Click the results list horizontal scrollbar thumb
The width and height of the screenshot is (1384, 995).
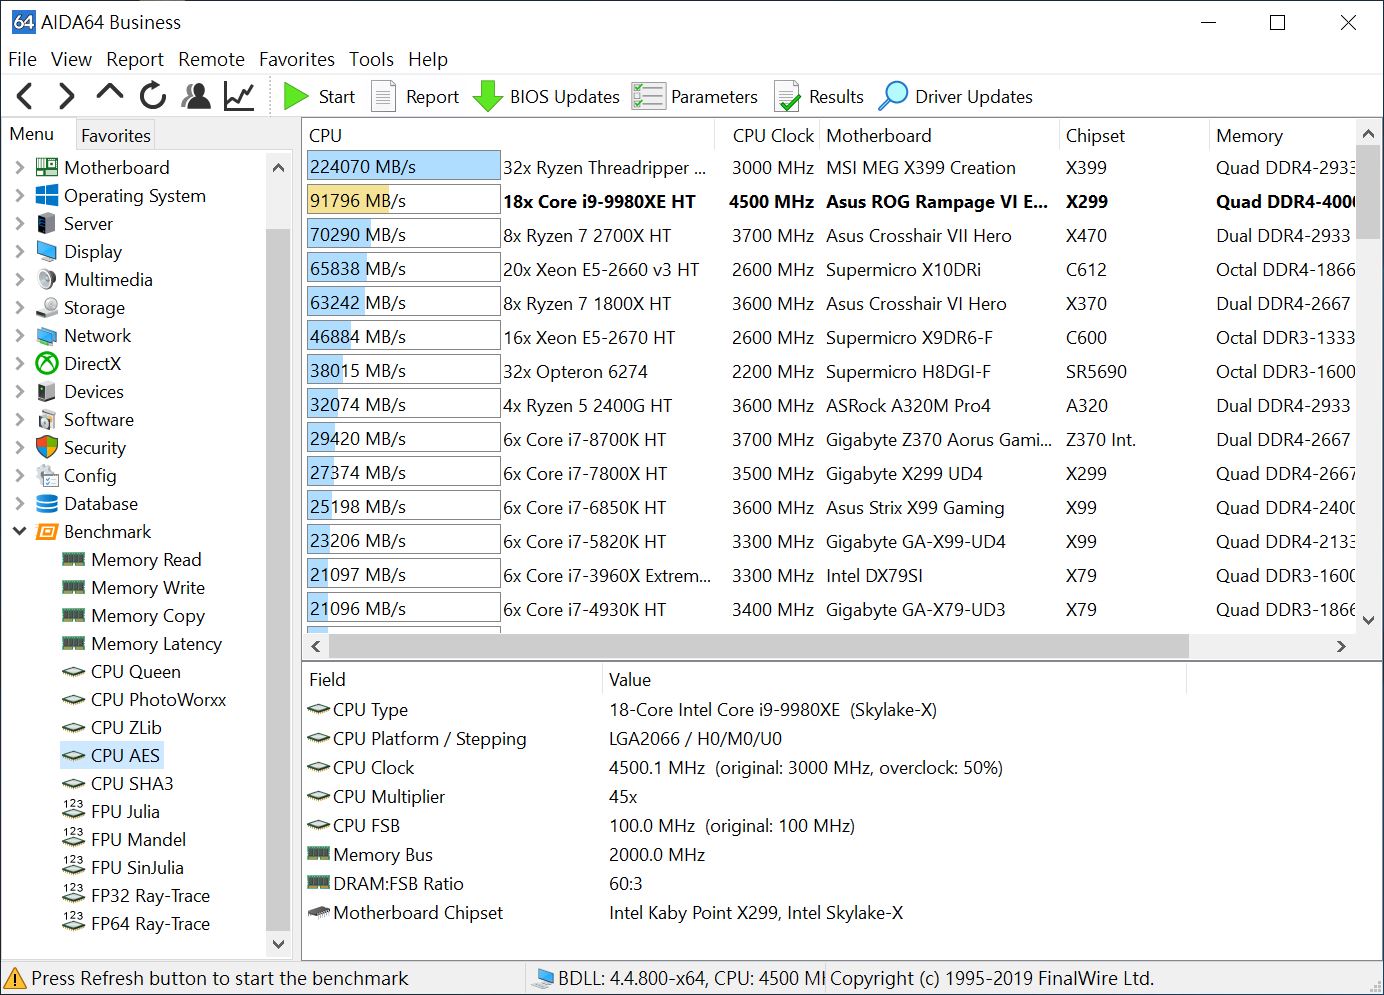click(x=759, y=646)
